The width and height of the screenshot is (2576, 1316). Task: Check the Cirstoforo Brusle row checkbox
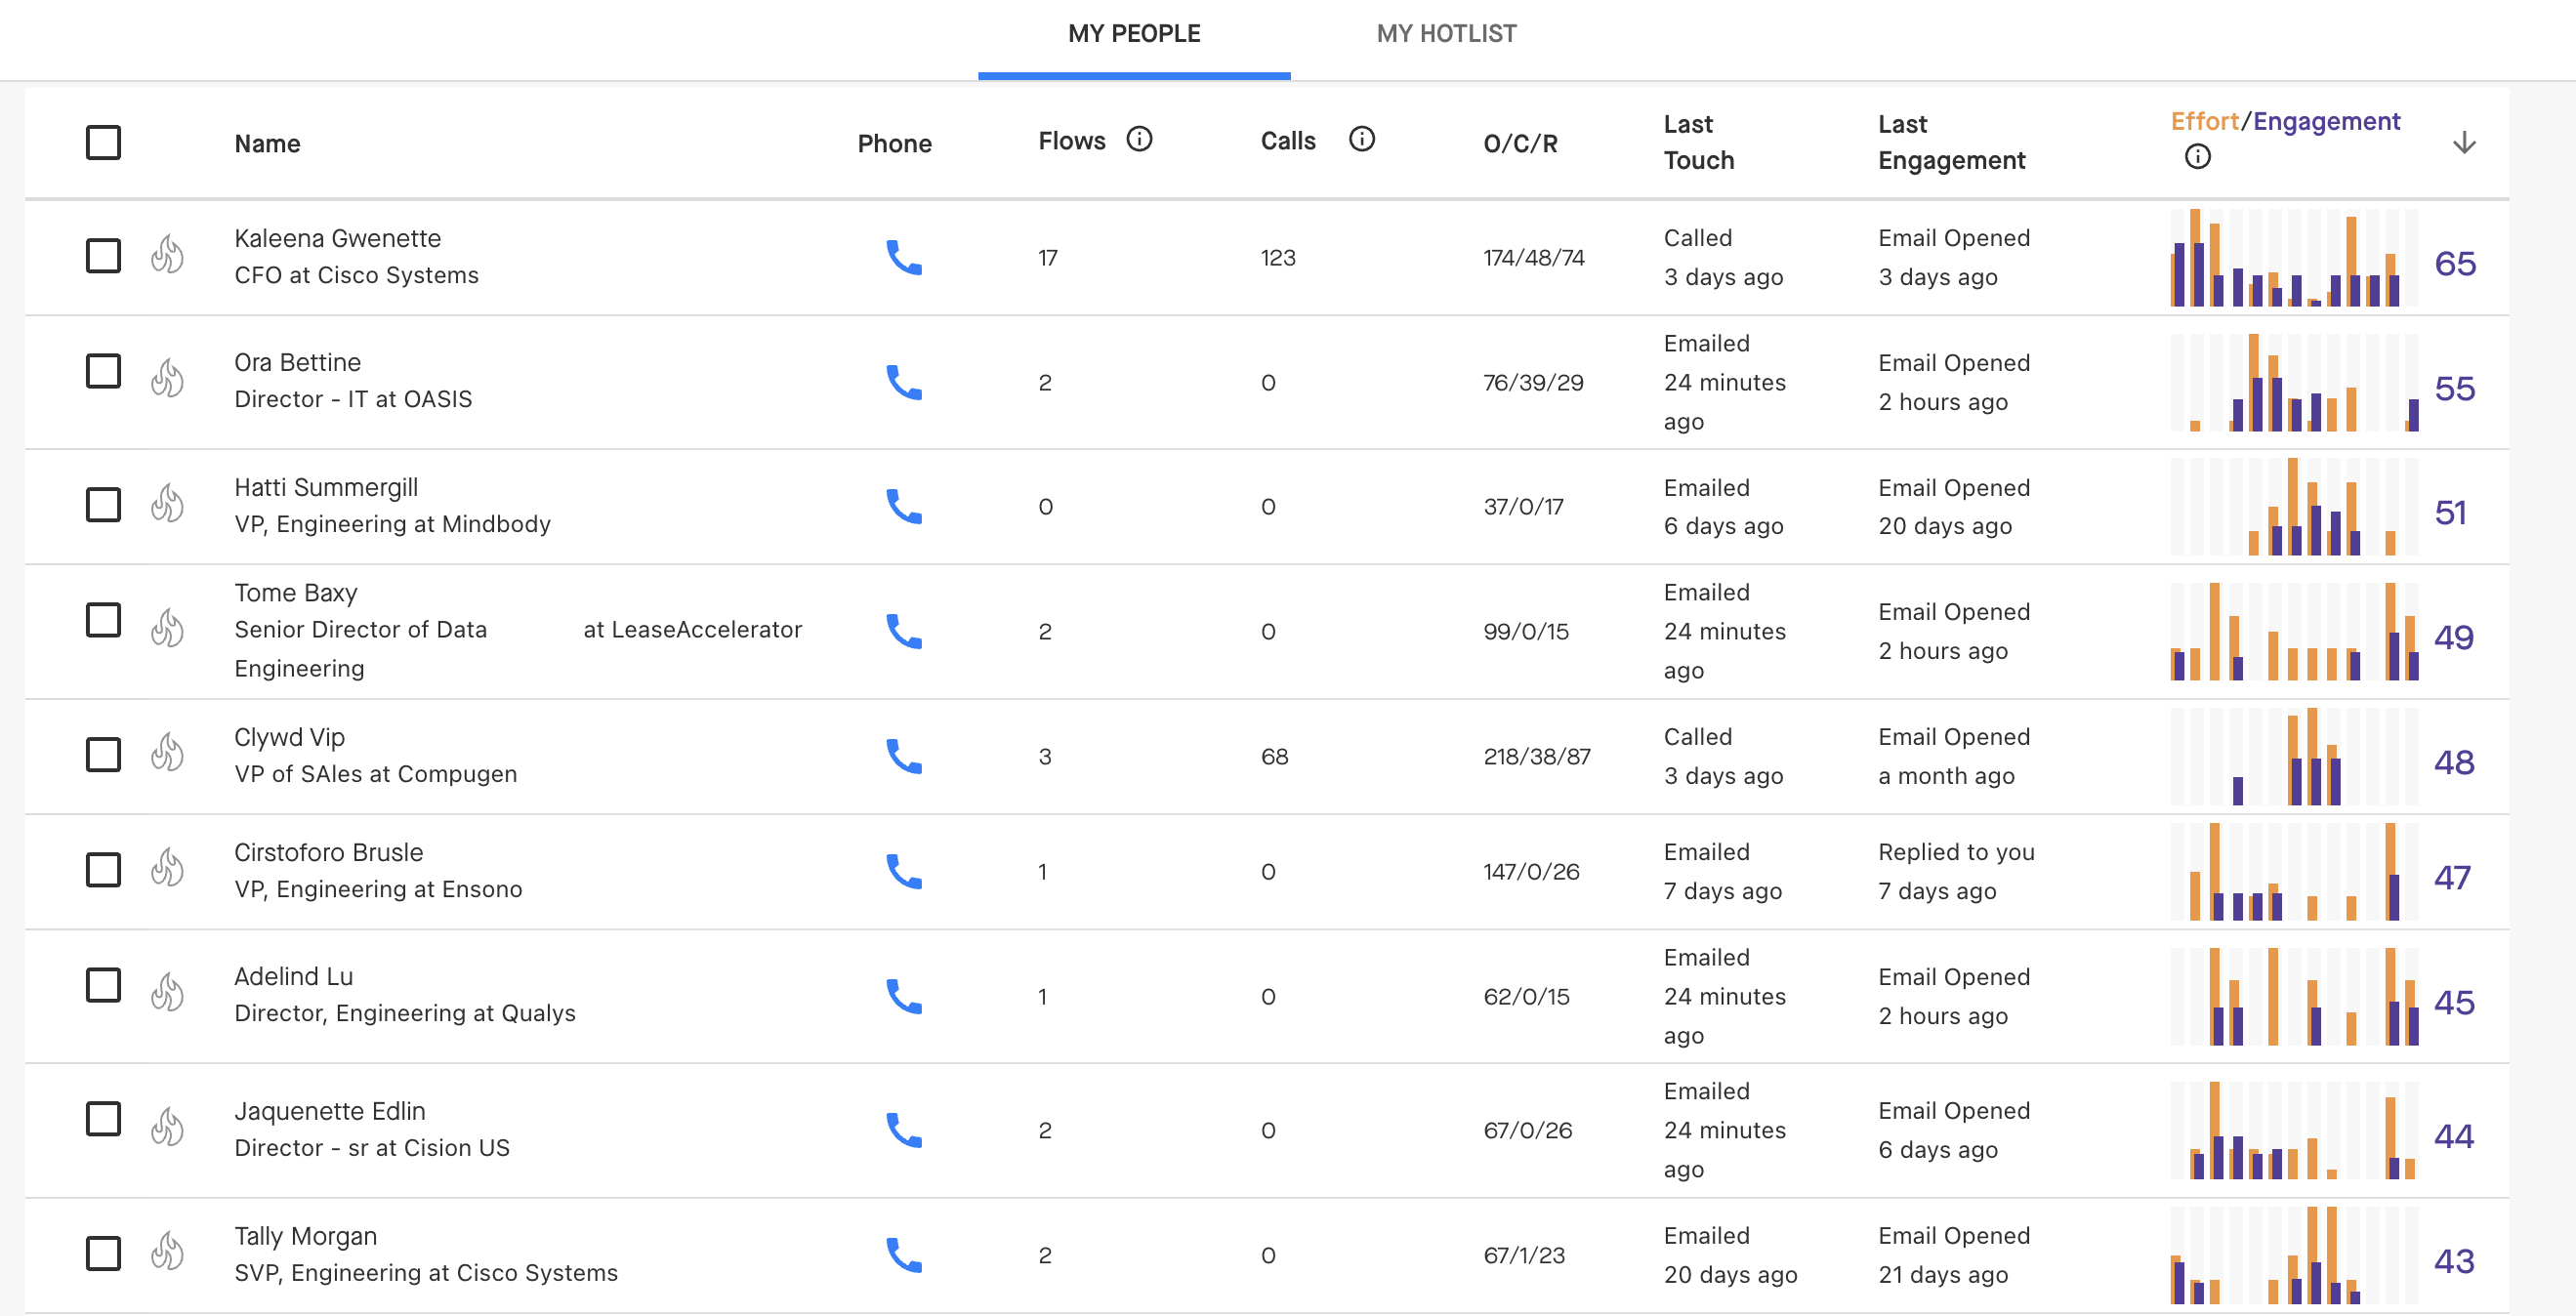[x=103, y=869]
